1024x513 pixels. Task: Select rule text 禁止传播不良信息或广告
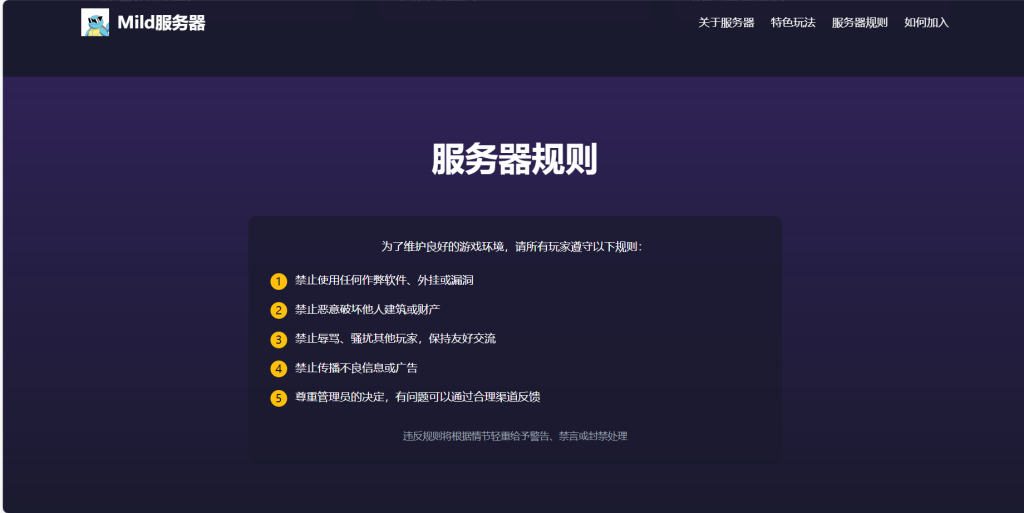coord(356,367)
